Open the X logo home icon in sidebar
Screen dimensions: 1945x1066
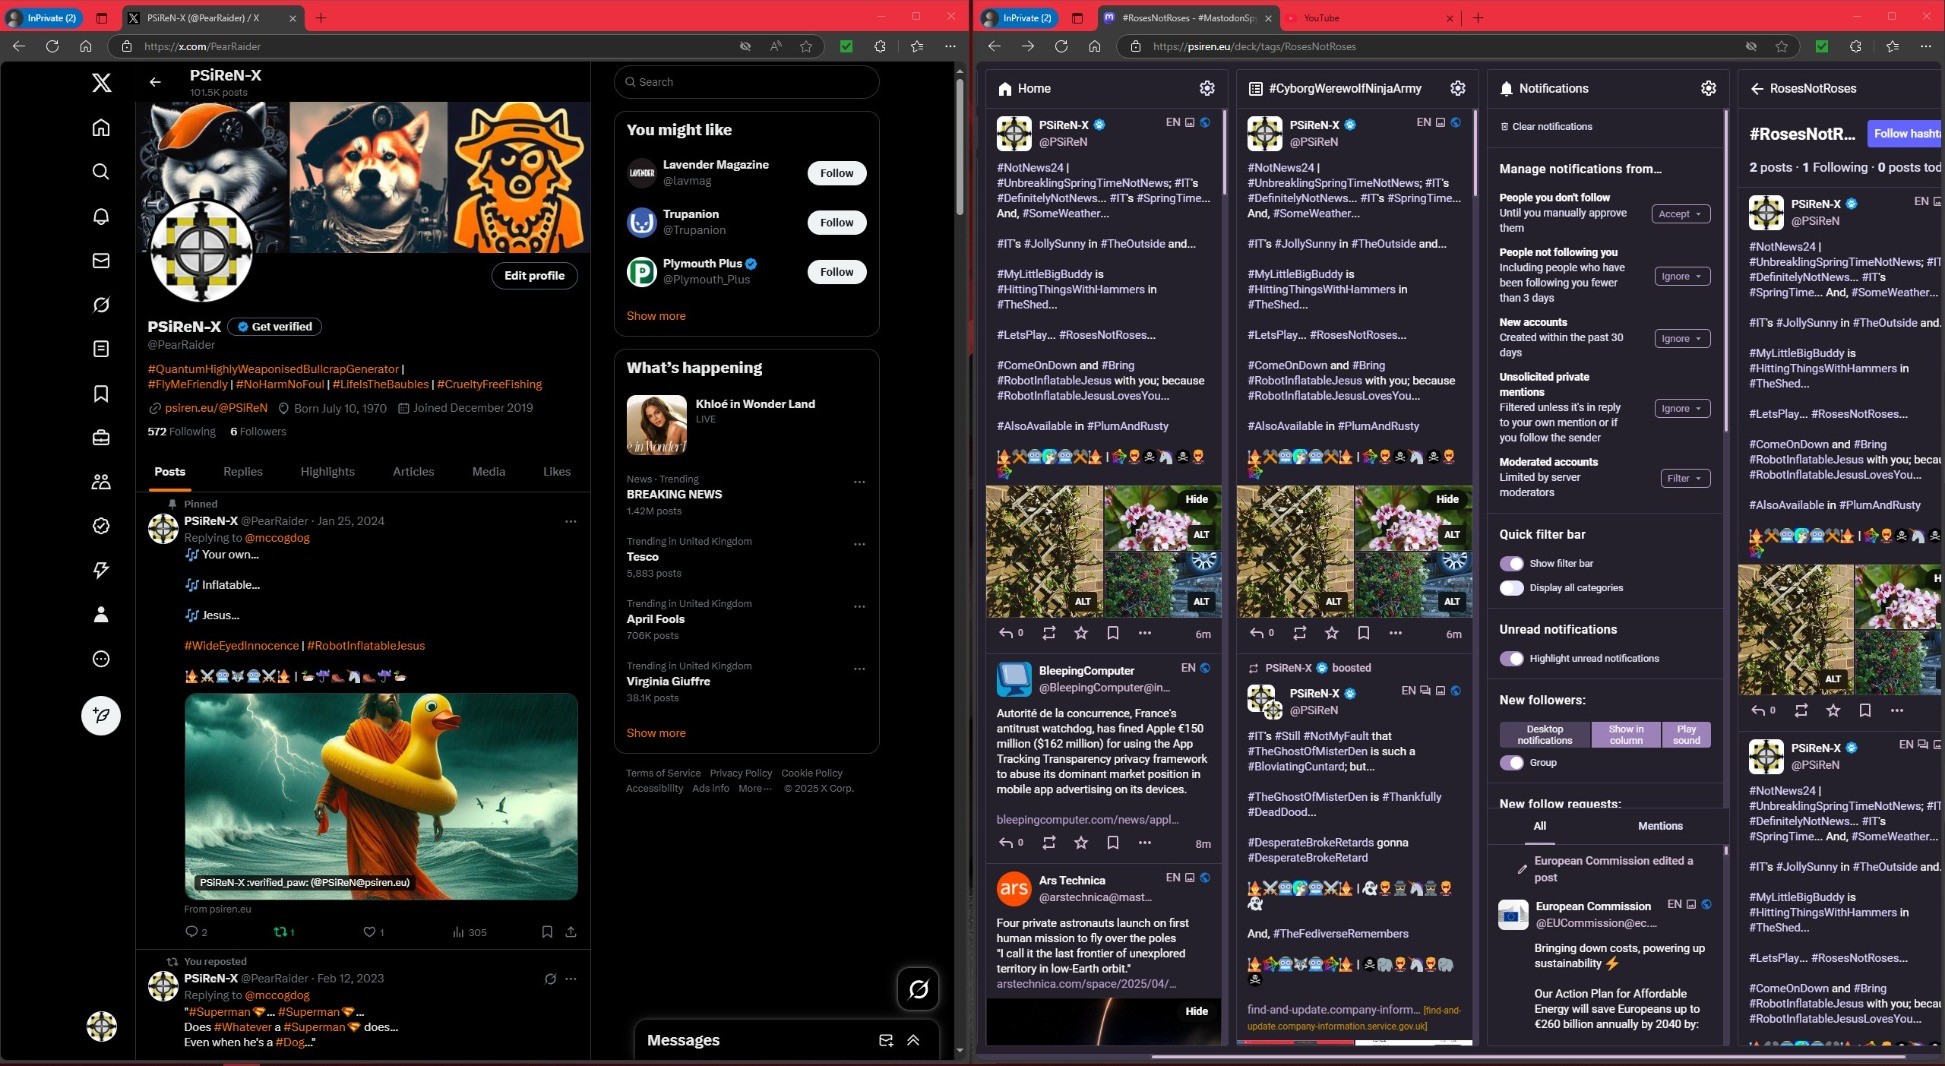101,83
